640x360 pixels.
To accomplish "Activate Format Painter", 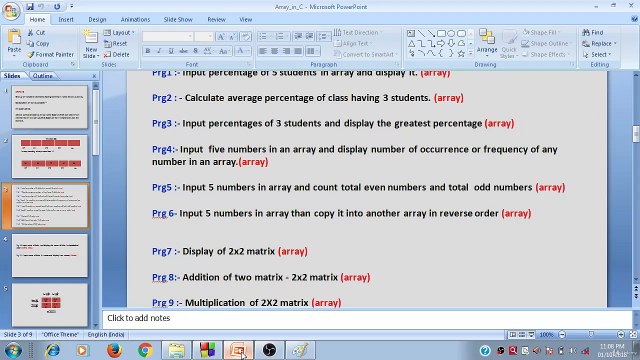I will click(51, 54).
